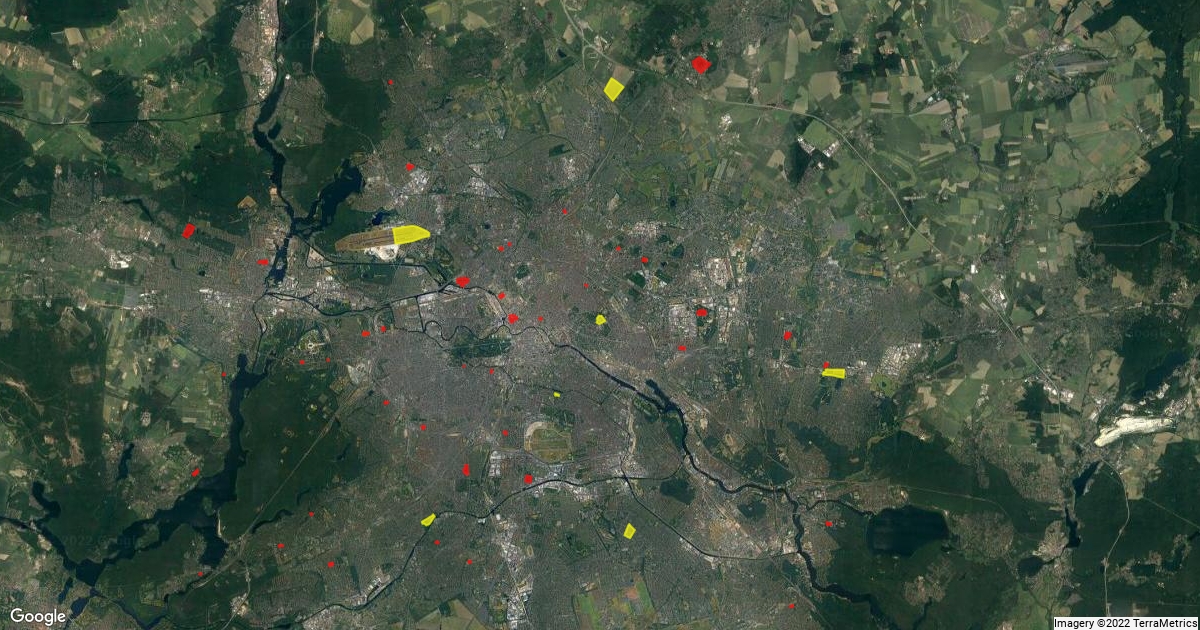Open the Google logo link
The width and height of the screenshot is (1200, 630).
pyautogui.click(x=38, y=616)
